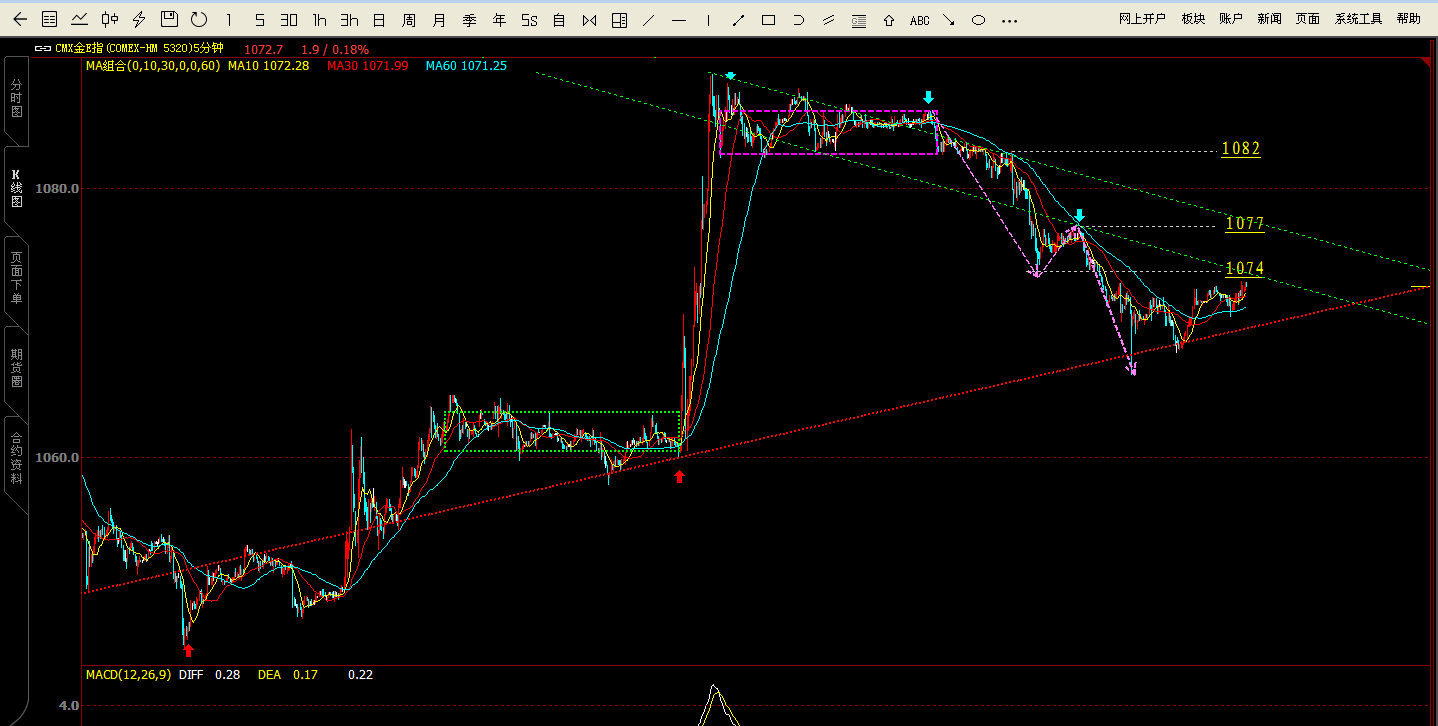The width and height of the screenshot is (1438, 726).
Task: Select the diagonal trend line tool
Action: point(649,19)
